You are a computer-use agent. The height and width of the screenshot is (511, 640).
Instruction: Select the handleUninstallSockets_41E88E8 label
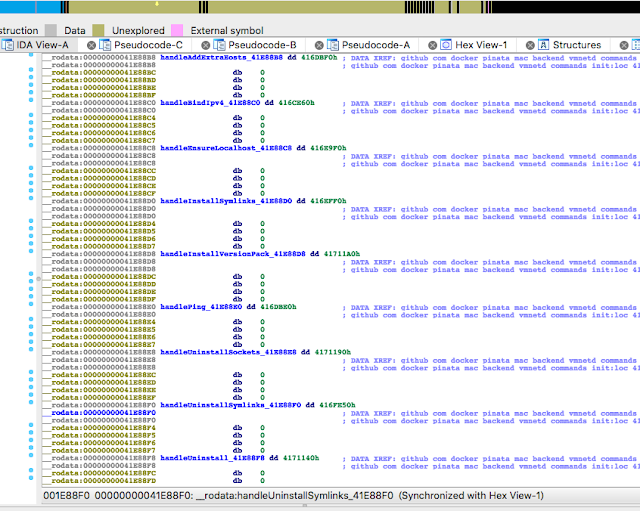coord(228,352)
